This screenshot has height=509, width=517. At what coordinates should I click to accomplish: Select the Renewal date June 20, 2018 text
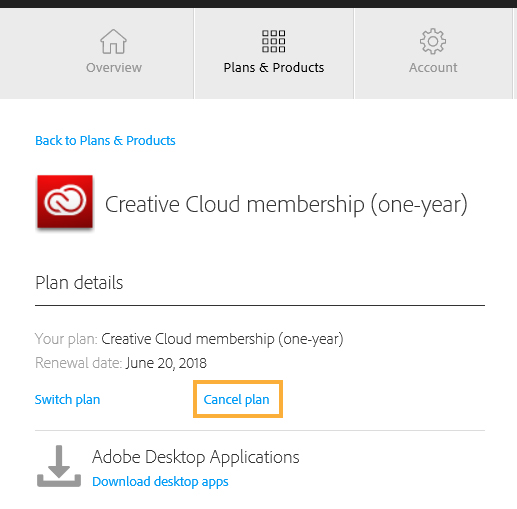pos(166,363)
